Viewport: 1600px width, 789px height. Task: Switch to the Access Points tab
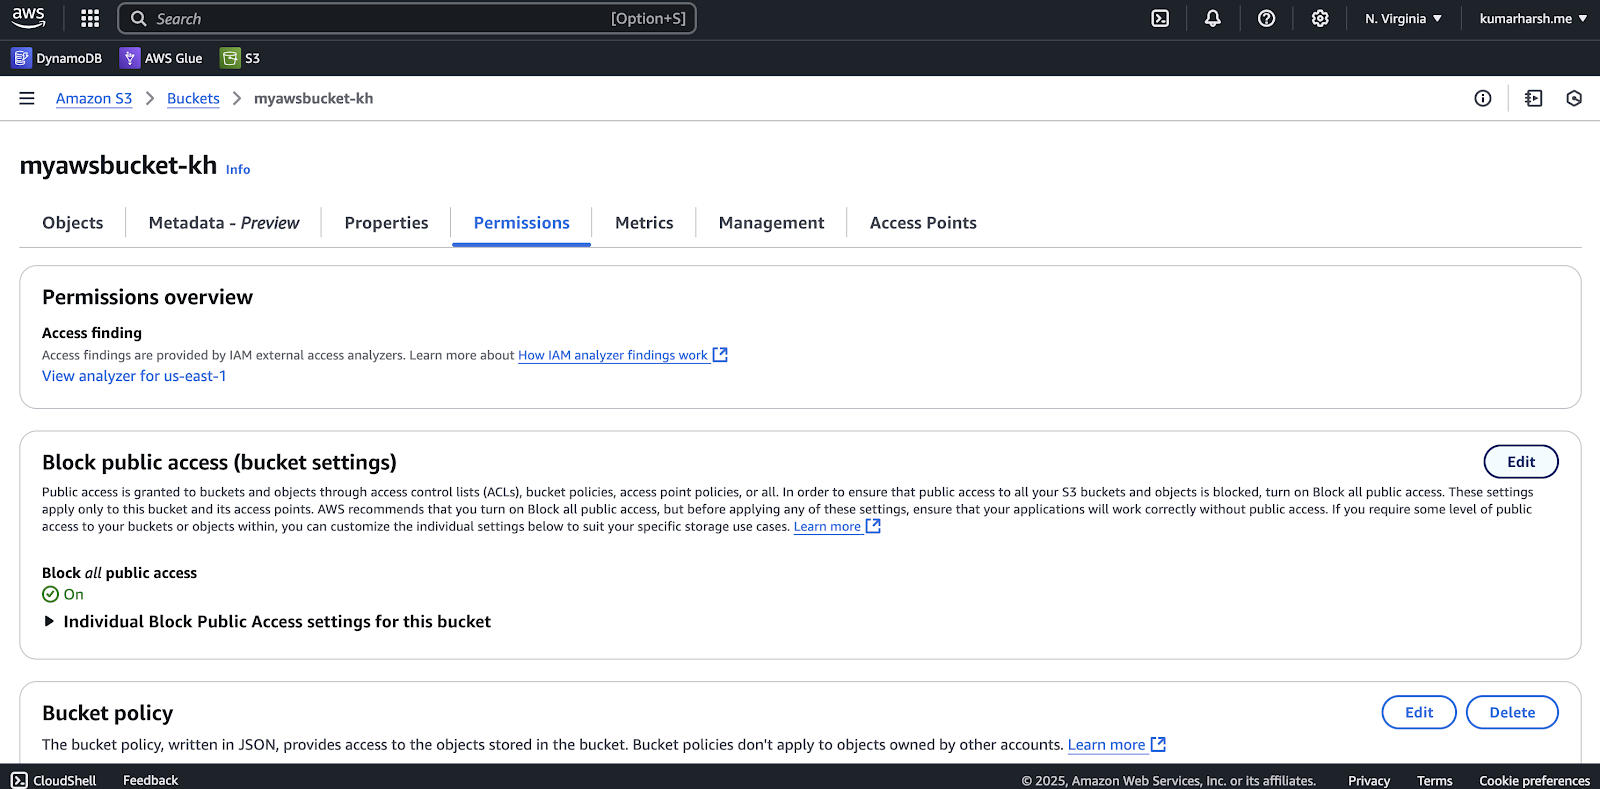[x=923, y=223]
